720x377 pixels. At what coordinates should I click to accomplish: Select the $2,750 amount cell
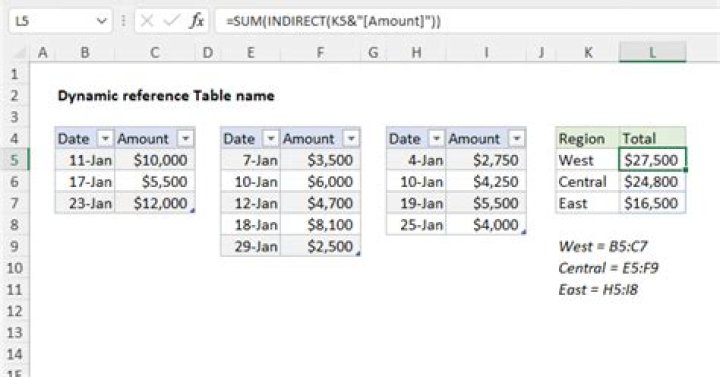coord(486,160)
